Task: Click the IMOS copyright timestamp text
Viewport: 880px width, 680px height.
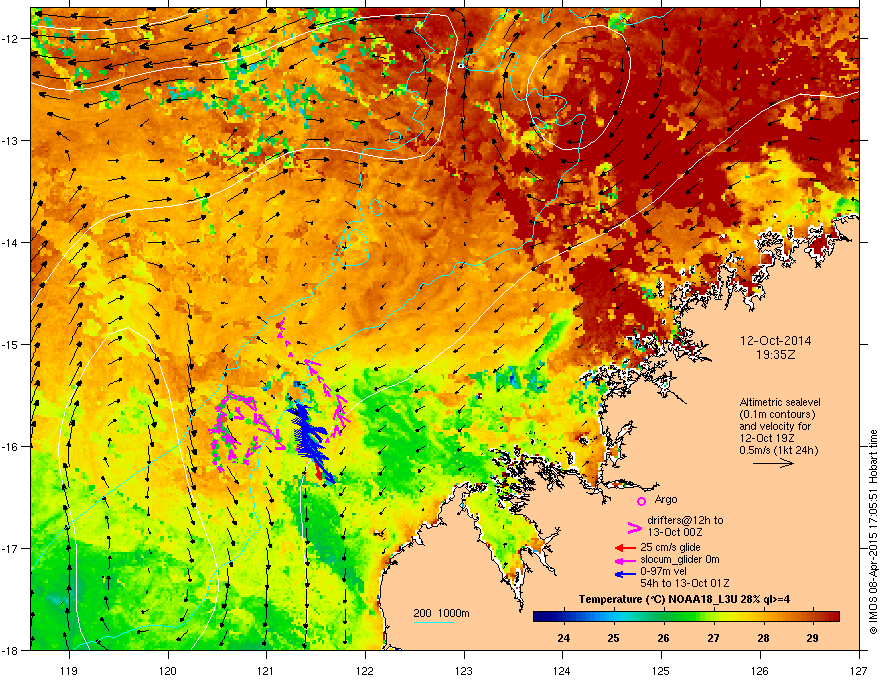Action: pyautogui.click(x=873, y=532)
